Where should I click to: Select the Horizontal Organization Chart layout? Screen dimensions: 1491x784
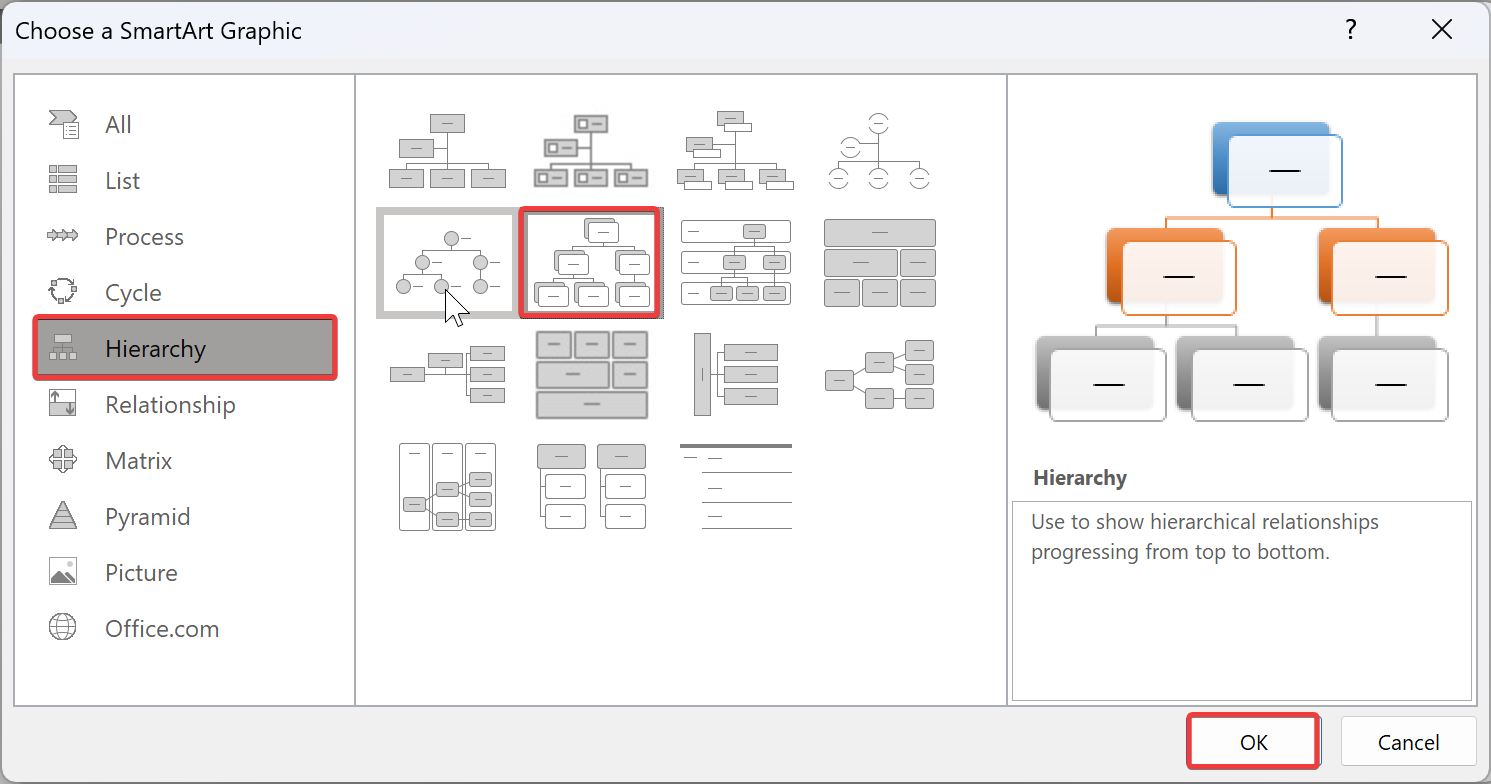(x=447, y=374)
